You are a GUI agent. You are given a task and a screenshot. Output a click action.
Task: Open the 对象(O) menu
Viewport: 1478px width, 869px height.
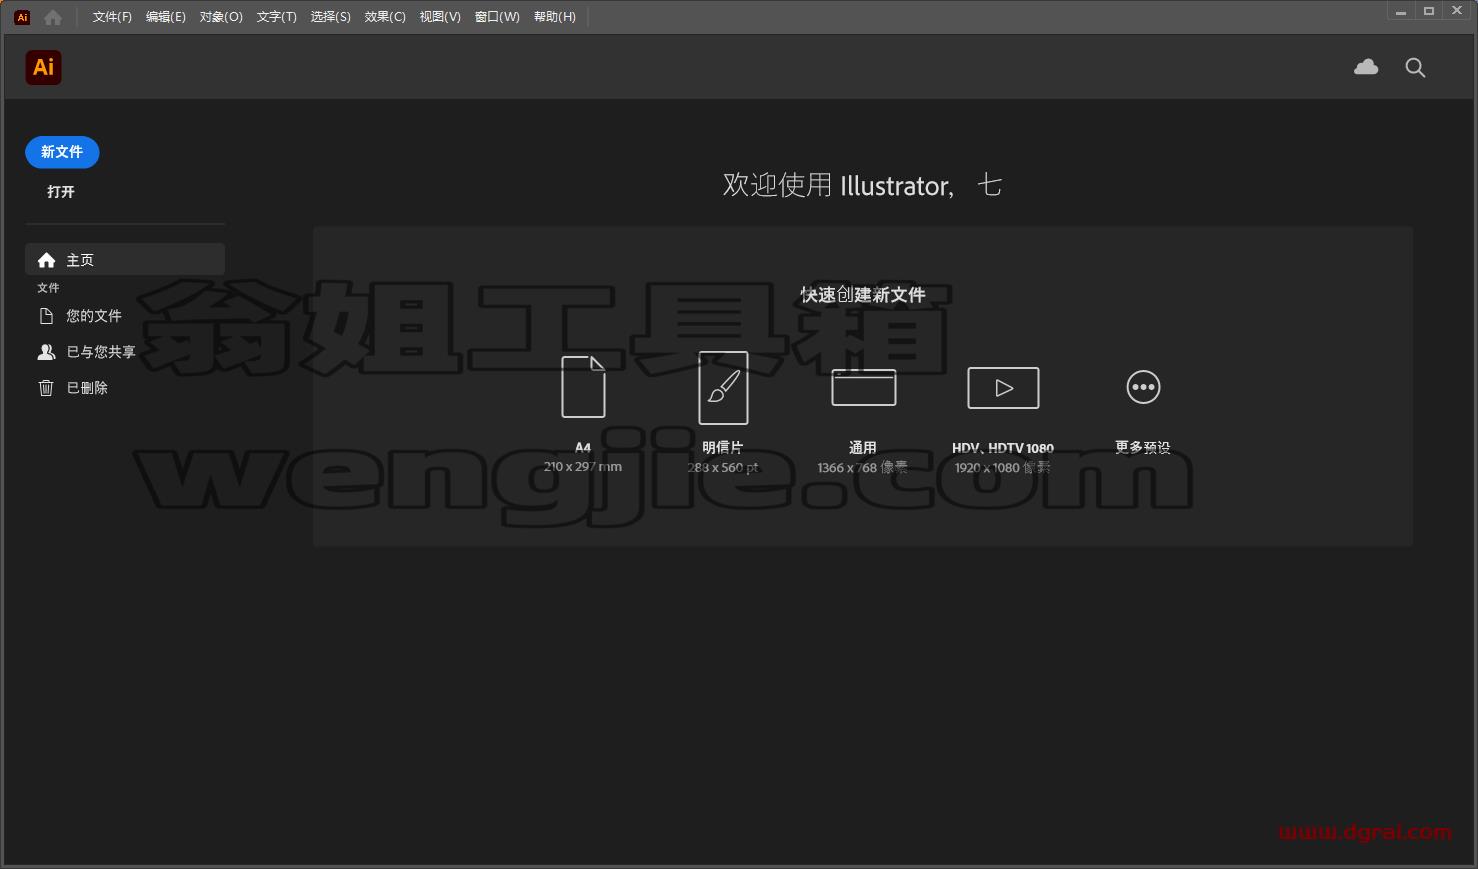(x=221, y=17)
